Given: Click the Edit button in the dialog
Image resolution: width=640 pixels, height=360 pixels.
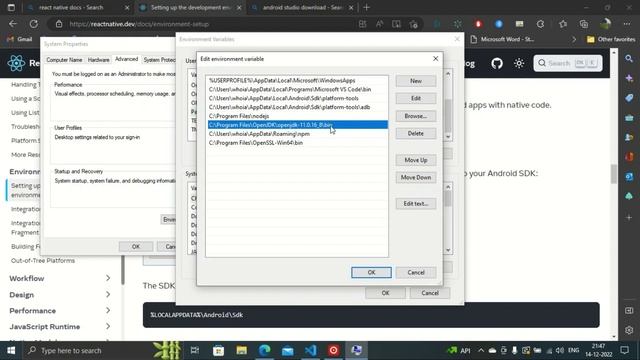Looking at the screenshot, I should [416, 98].
